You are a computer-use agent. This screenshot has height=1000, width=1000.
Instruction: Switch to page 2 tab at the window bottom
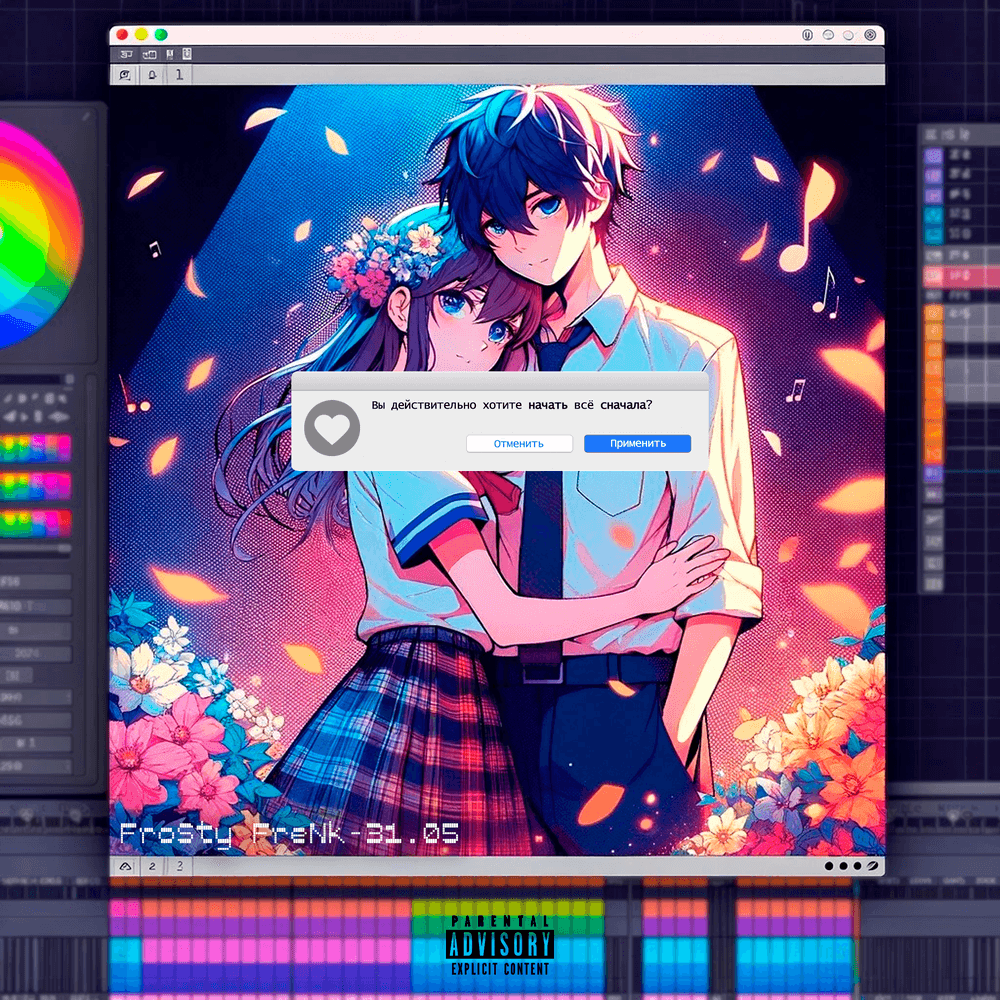152,867
